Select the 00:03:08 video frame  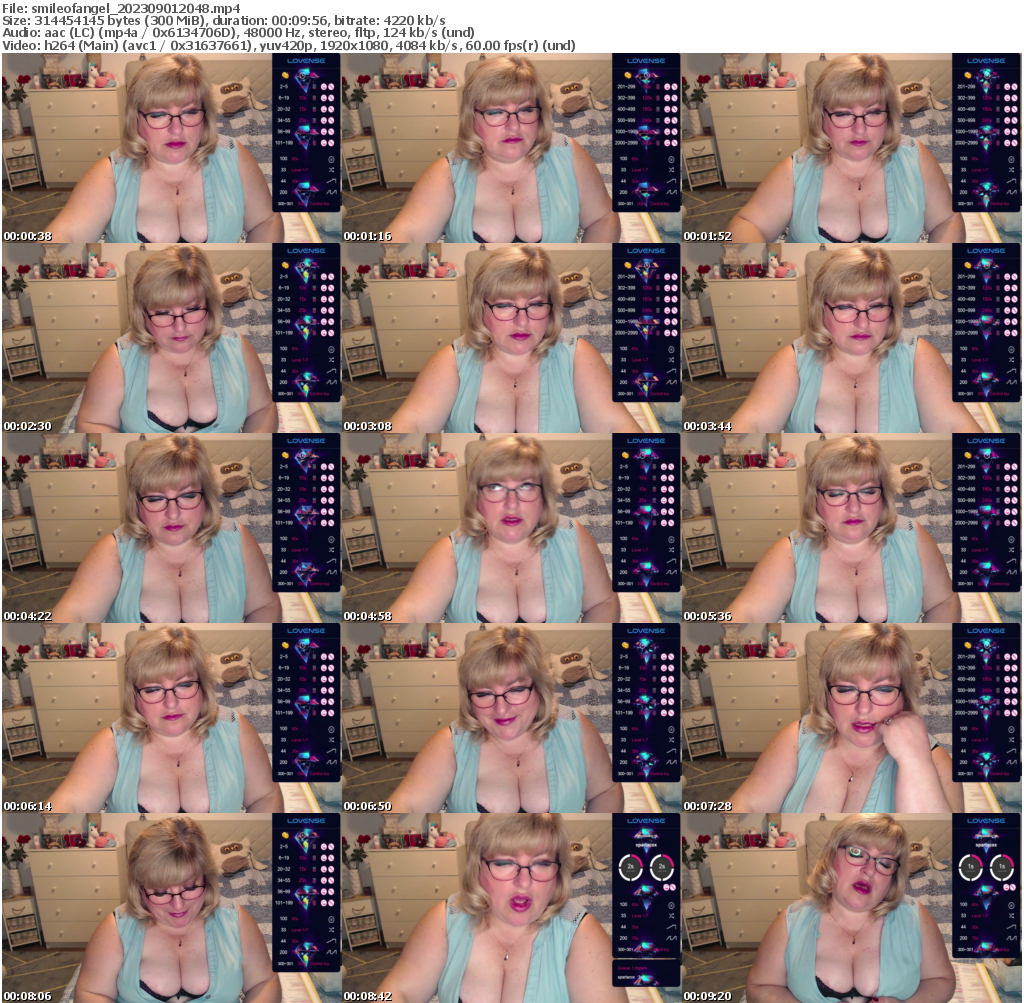pyautogui.click(x=512, y=338)
